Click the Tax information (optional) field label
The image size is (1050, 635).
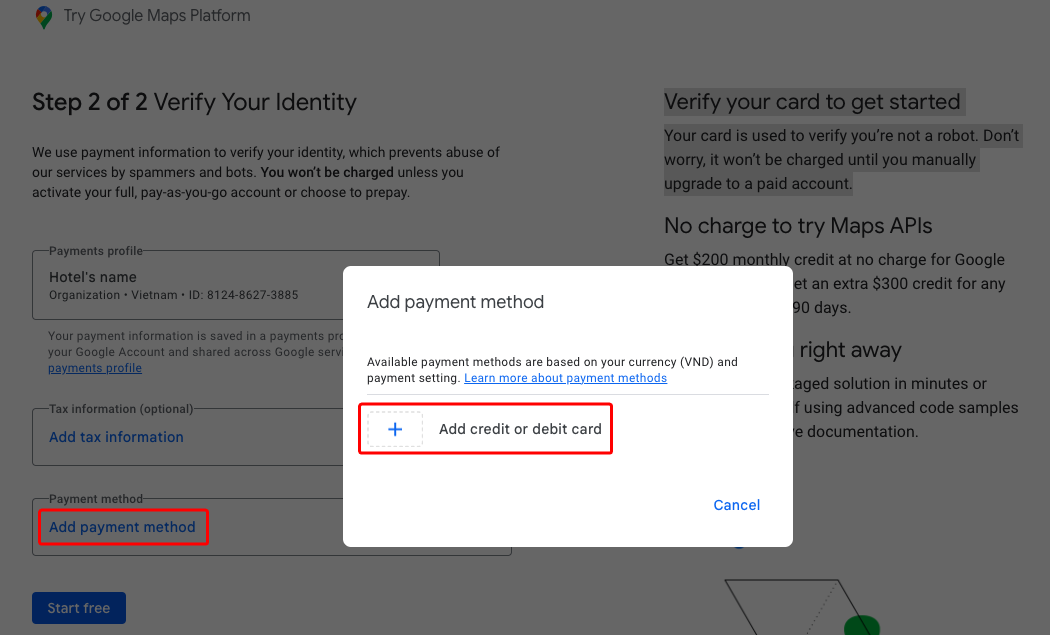(x=121, y=409)
